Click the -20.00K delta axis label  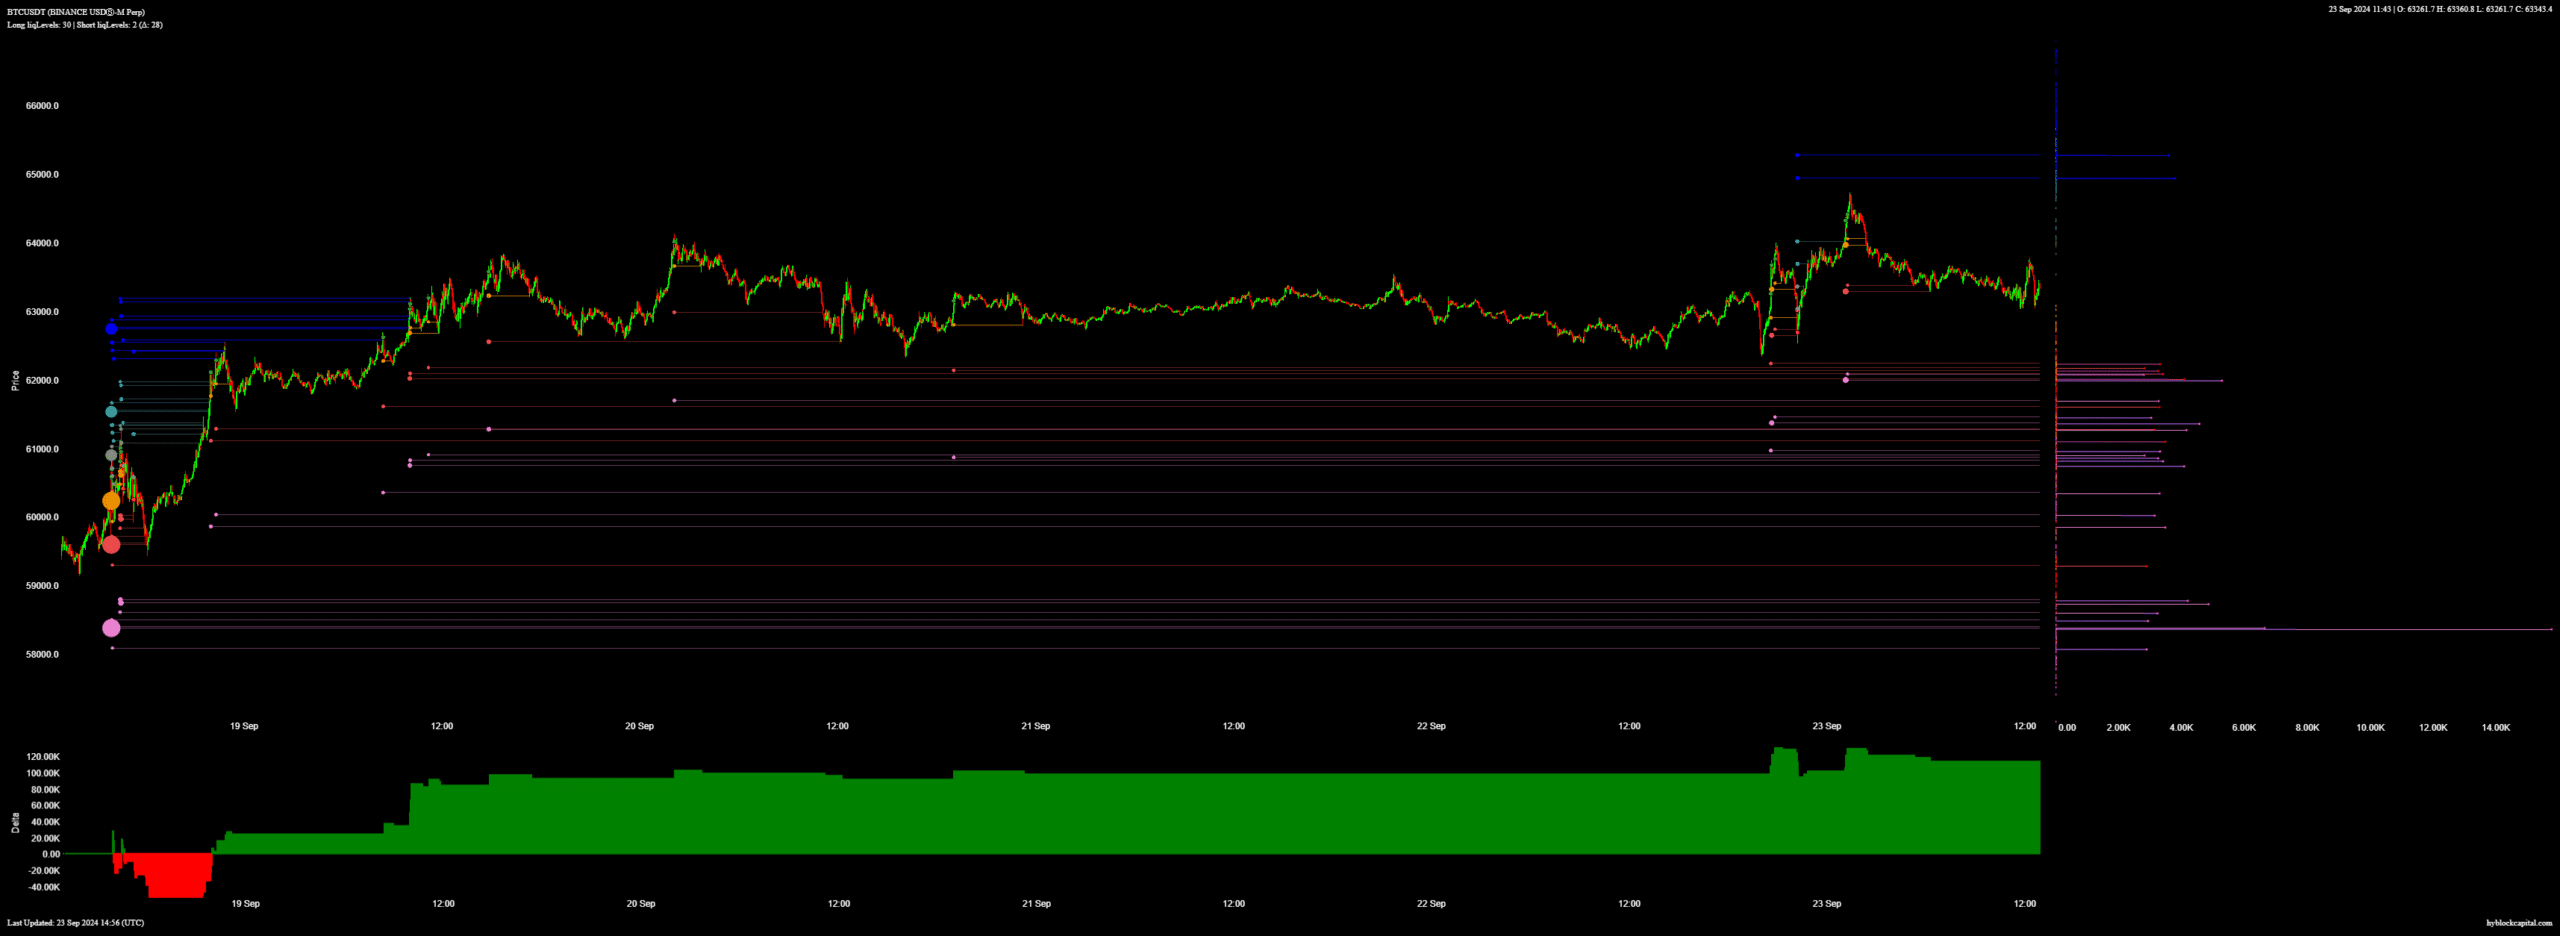pyautogui.click(x=44, y=871)
